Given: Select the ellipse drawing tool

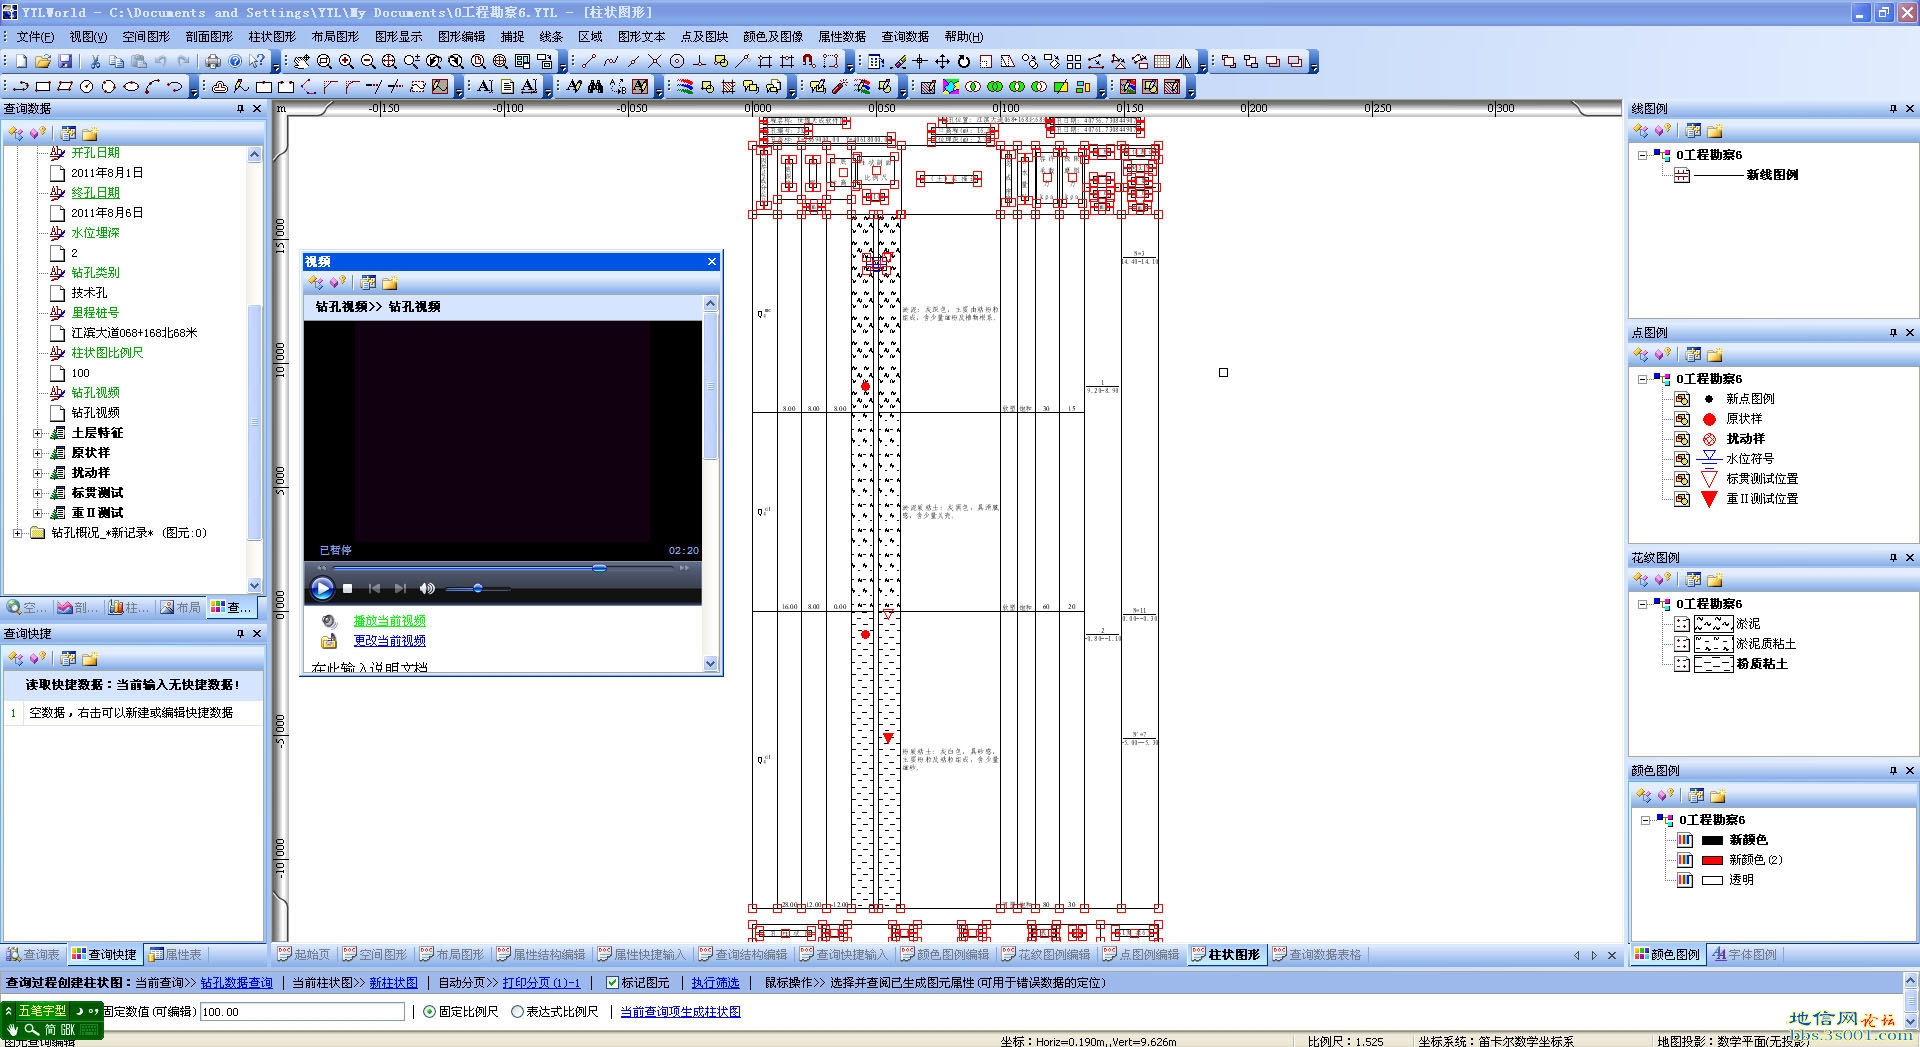Looking at the screenshot, I should coord(131,87).
